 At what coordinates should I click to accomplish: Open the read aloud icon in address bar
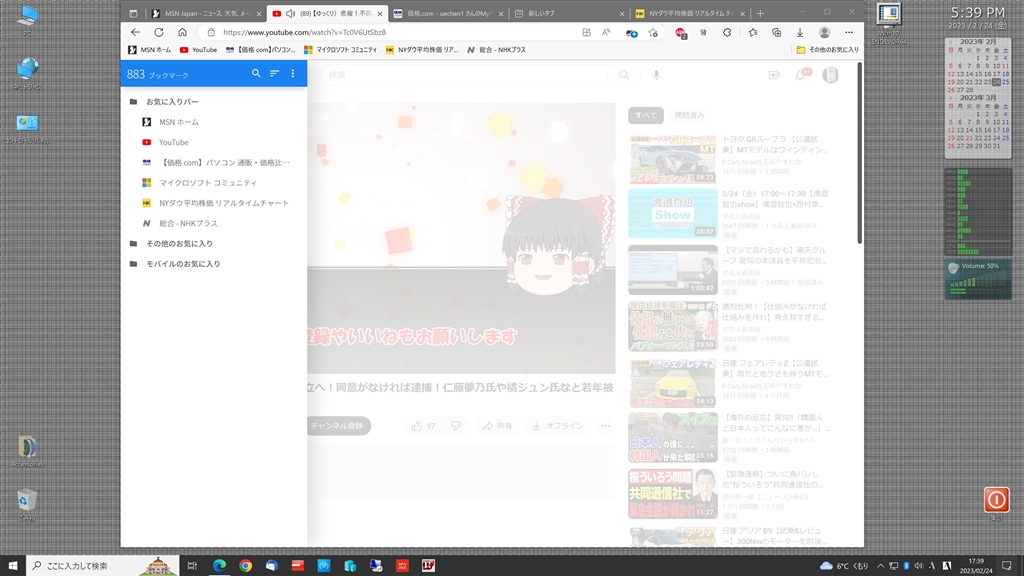tap(606, 32)
